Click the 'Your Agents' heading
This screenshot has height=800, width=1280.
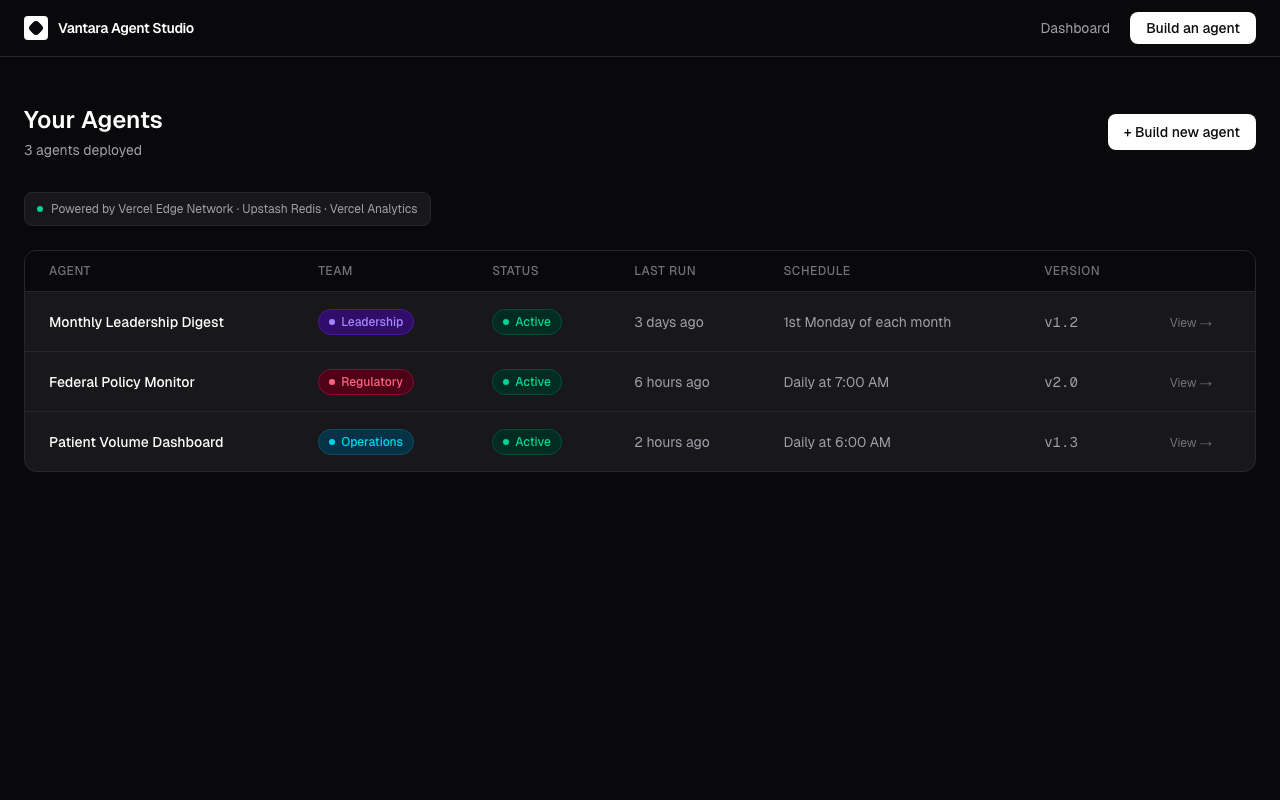click(x=93, y=120)
